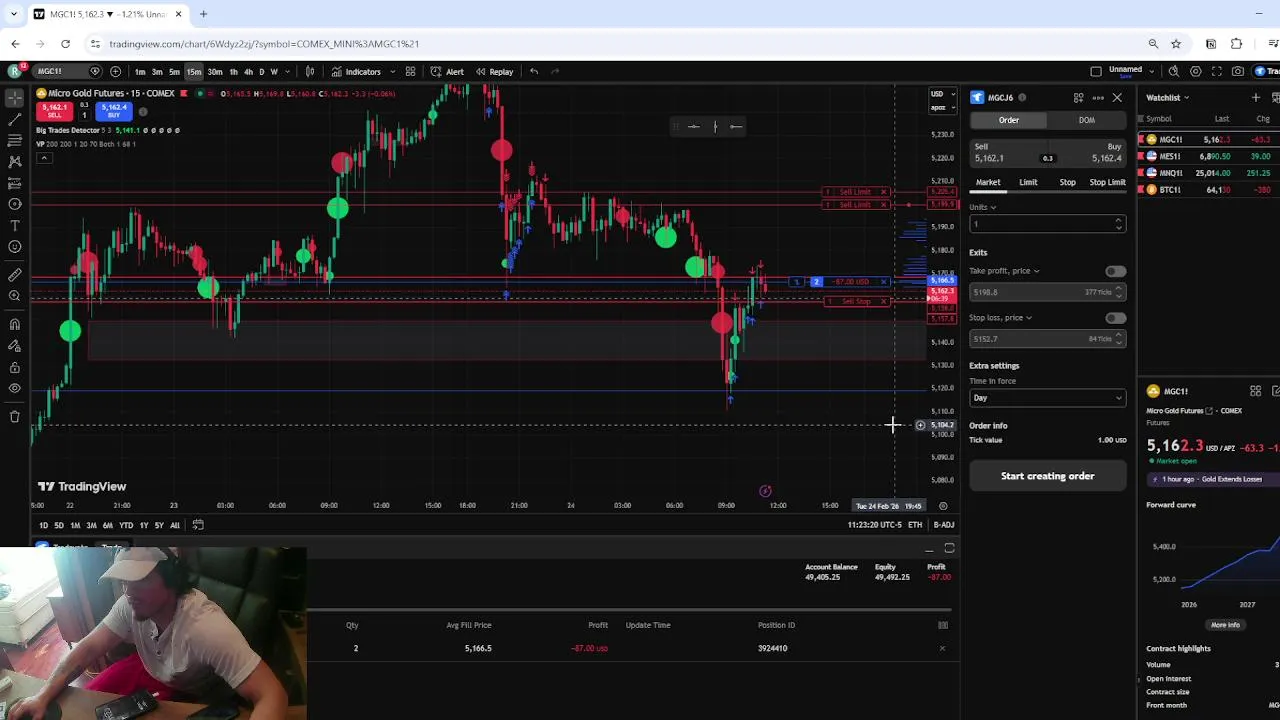Open Time in force Day dropdown
Image resolution: width=1280 pixels, height=720 pixels.
point(1047,398)
